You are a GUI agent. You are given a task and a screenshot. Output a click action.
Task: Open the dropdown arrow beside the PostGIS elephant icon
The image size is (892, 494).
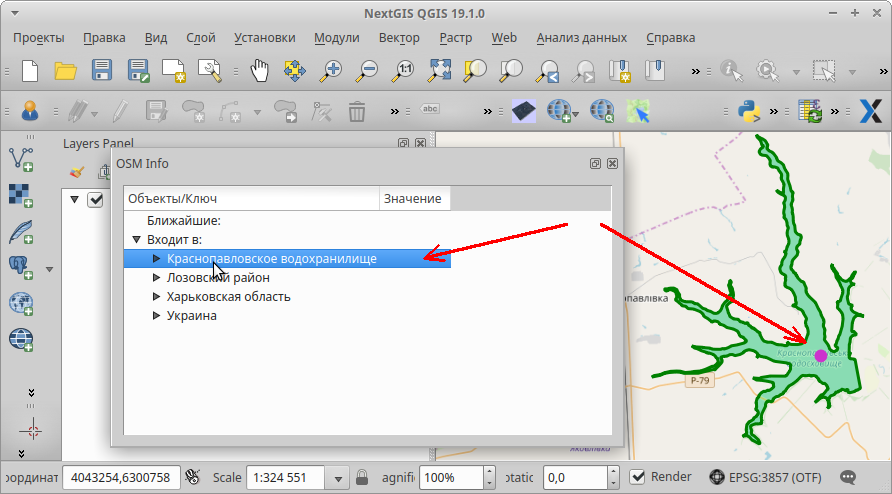(x=49, y=269)
